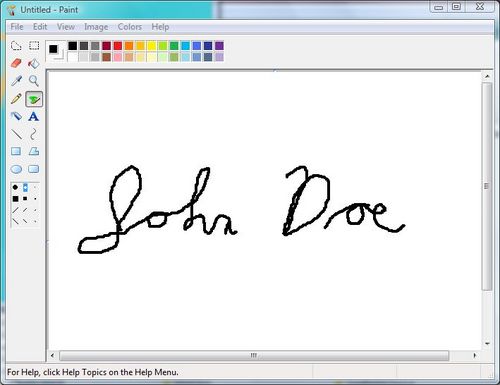Click the vertical scrollbar up arrow

pos(487,76)
